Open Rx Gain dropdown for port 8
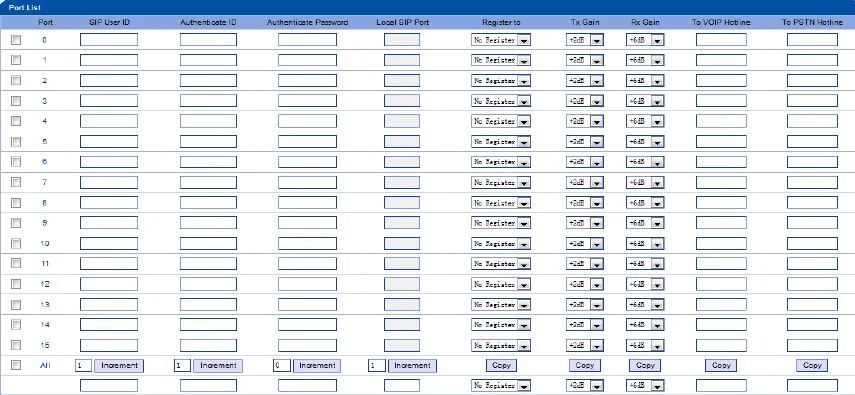 click(645, 203)
